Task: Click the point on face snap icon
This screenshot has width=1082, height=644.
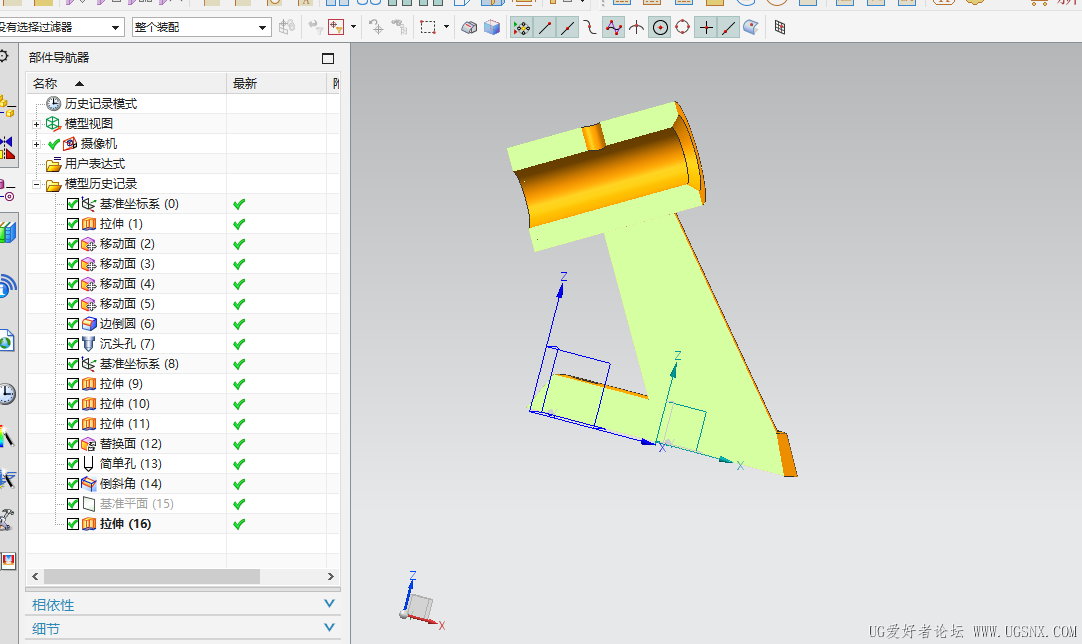Action: pos(751,28)
